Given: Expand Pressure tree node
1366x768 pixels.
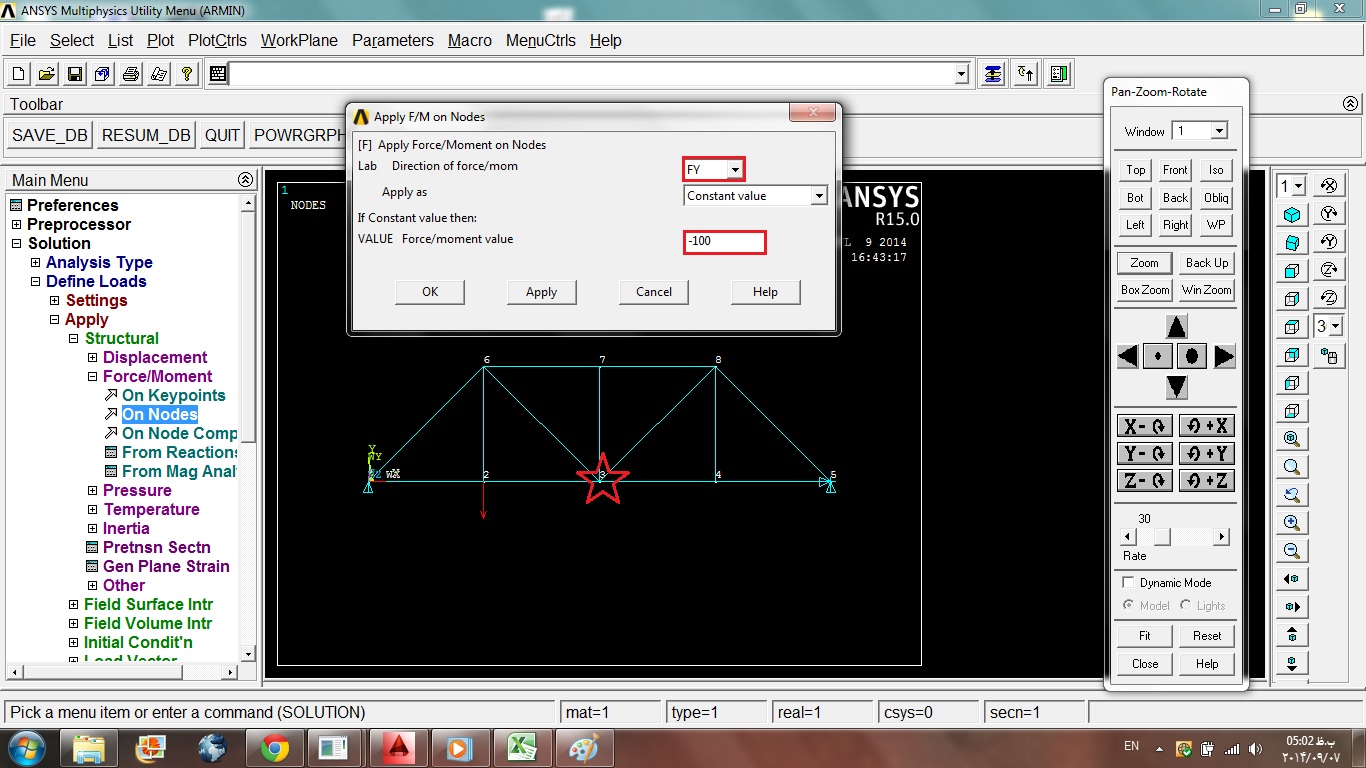Looking at the screenshot, I should tap(92, 490).
